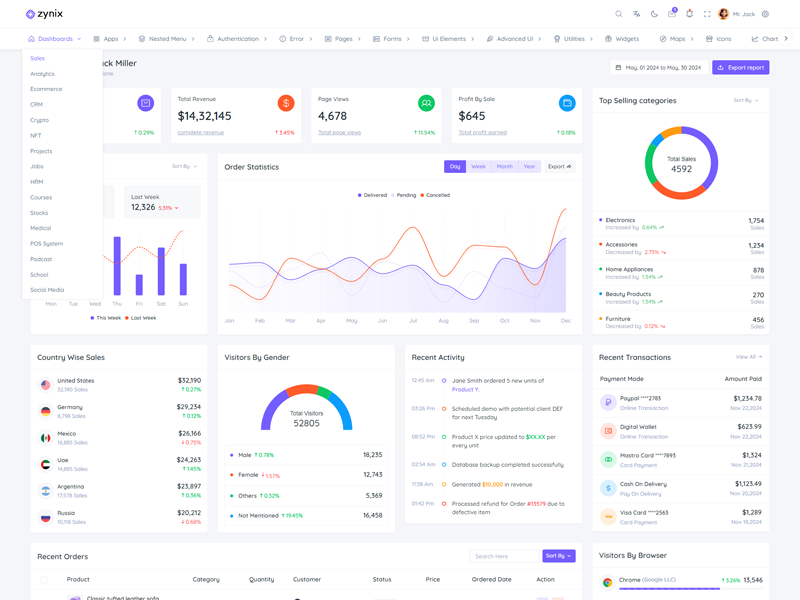Open the settings gear icon in header
Image resolution: width=800 pixels, height=600 pixels.
click(765, 14)
